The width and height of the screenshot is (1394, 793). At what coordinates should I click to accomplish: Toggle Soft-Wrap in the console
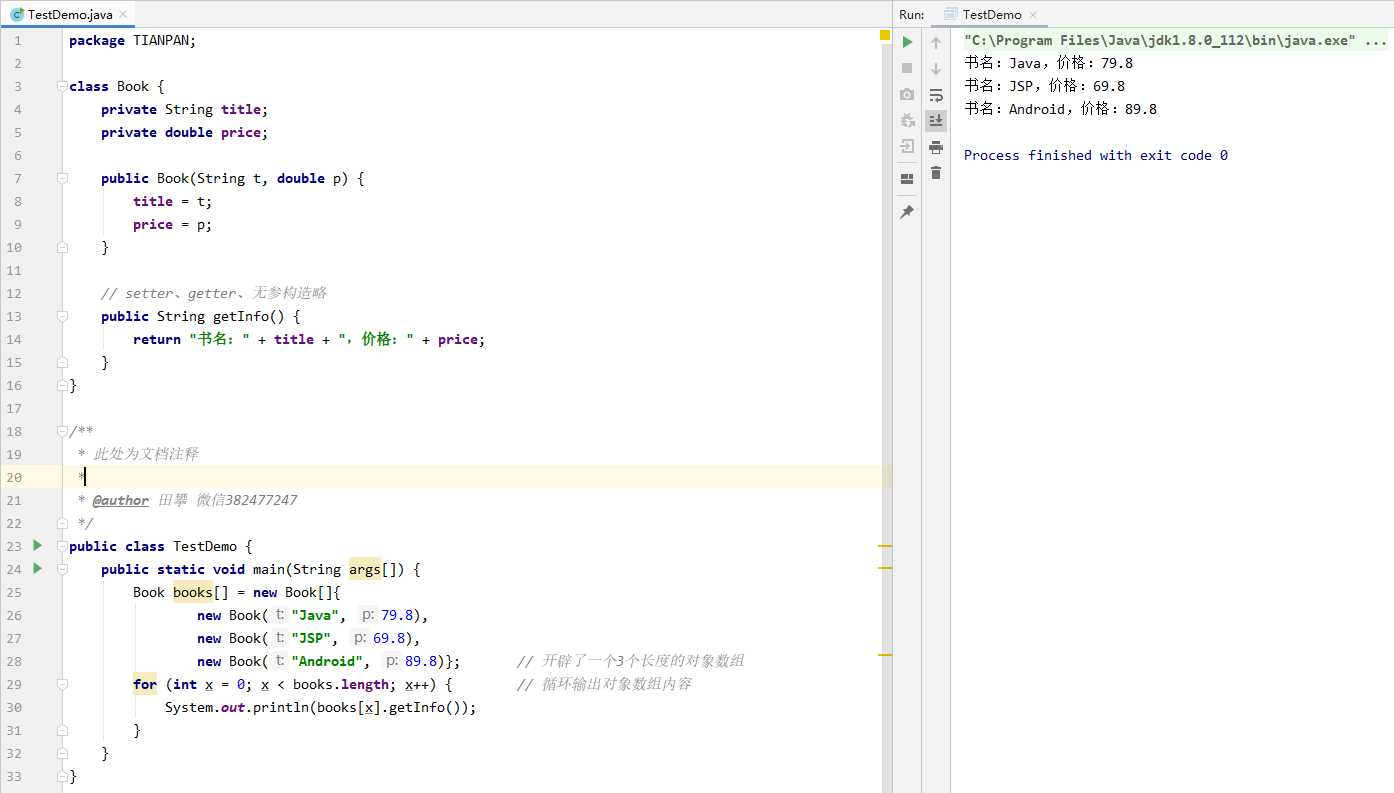(936, 95)
